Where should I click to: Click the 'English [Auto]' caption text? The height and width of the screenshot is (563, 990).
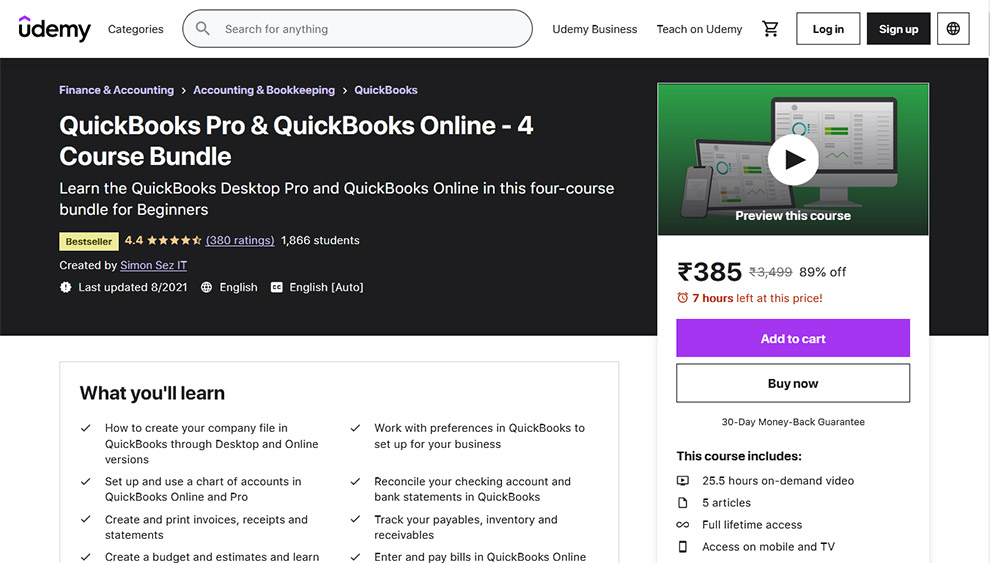tap(326, 287)
